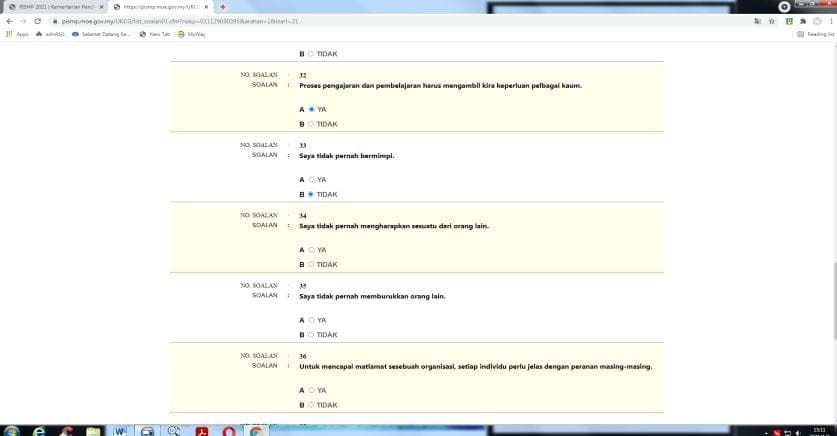837x436 pixels.
Task: Select YA for question 33
Action: point(311,179)
